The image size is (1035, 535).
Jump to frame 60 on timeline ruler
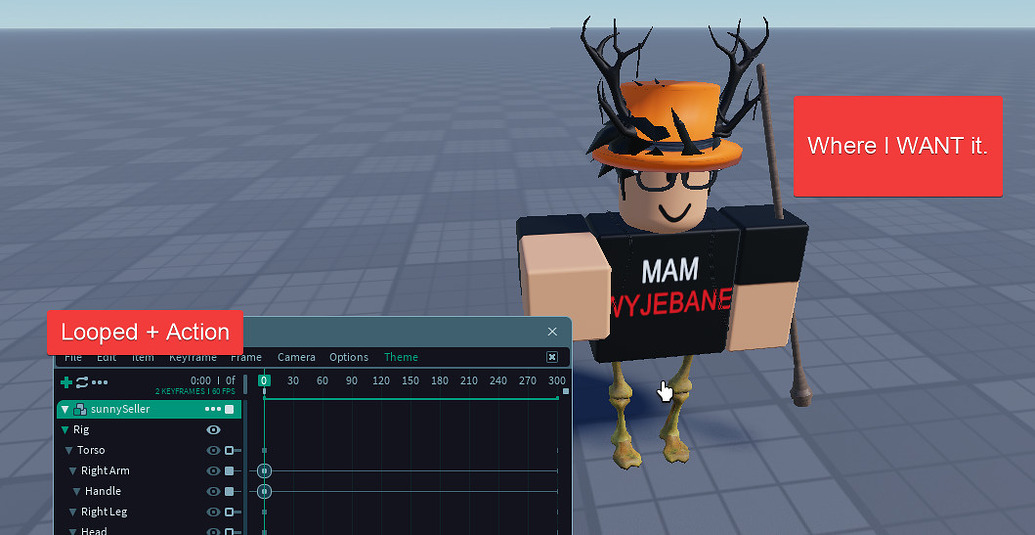coord(322,380)
